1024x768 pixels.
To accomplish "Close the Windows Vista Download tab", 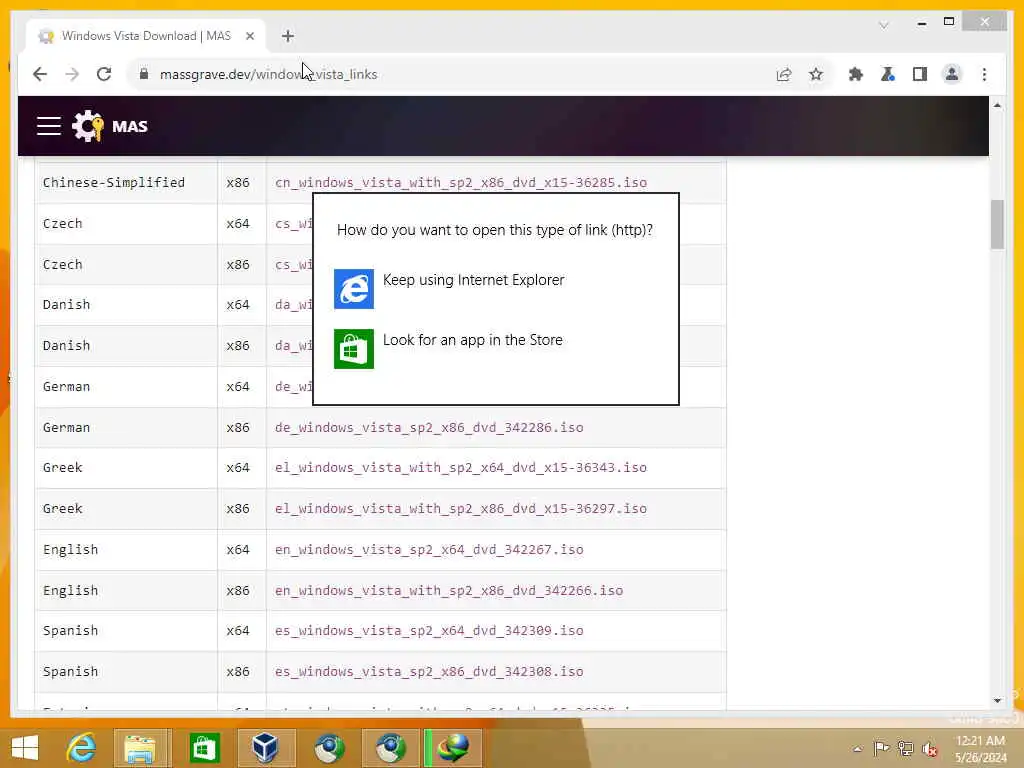I will [249, 37].
